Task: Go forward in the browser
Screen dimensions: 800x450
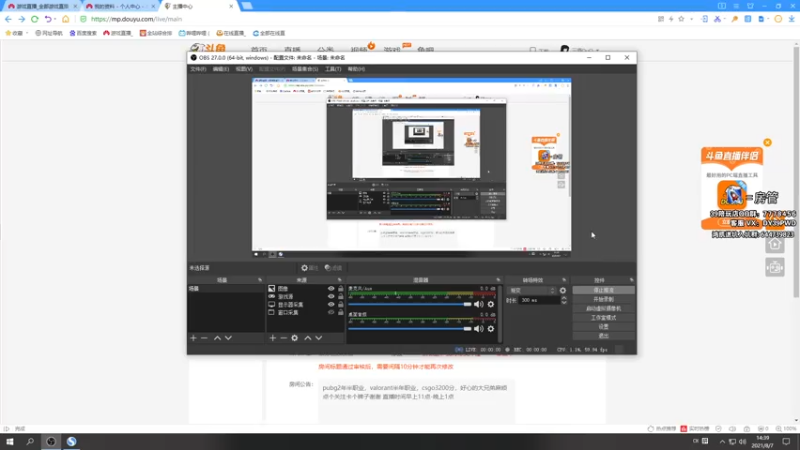Action: click(21, 19)
